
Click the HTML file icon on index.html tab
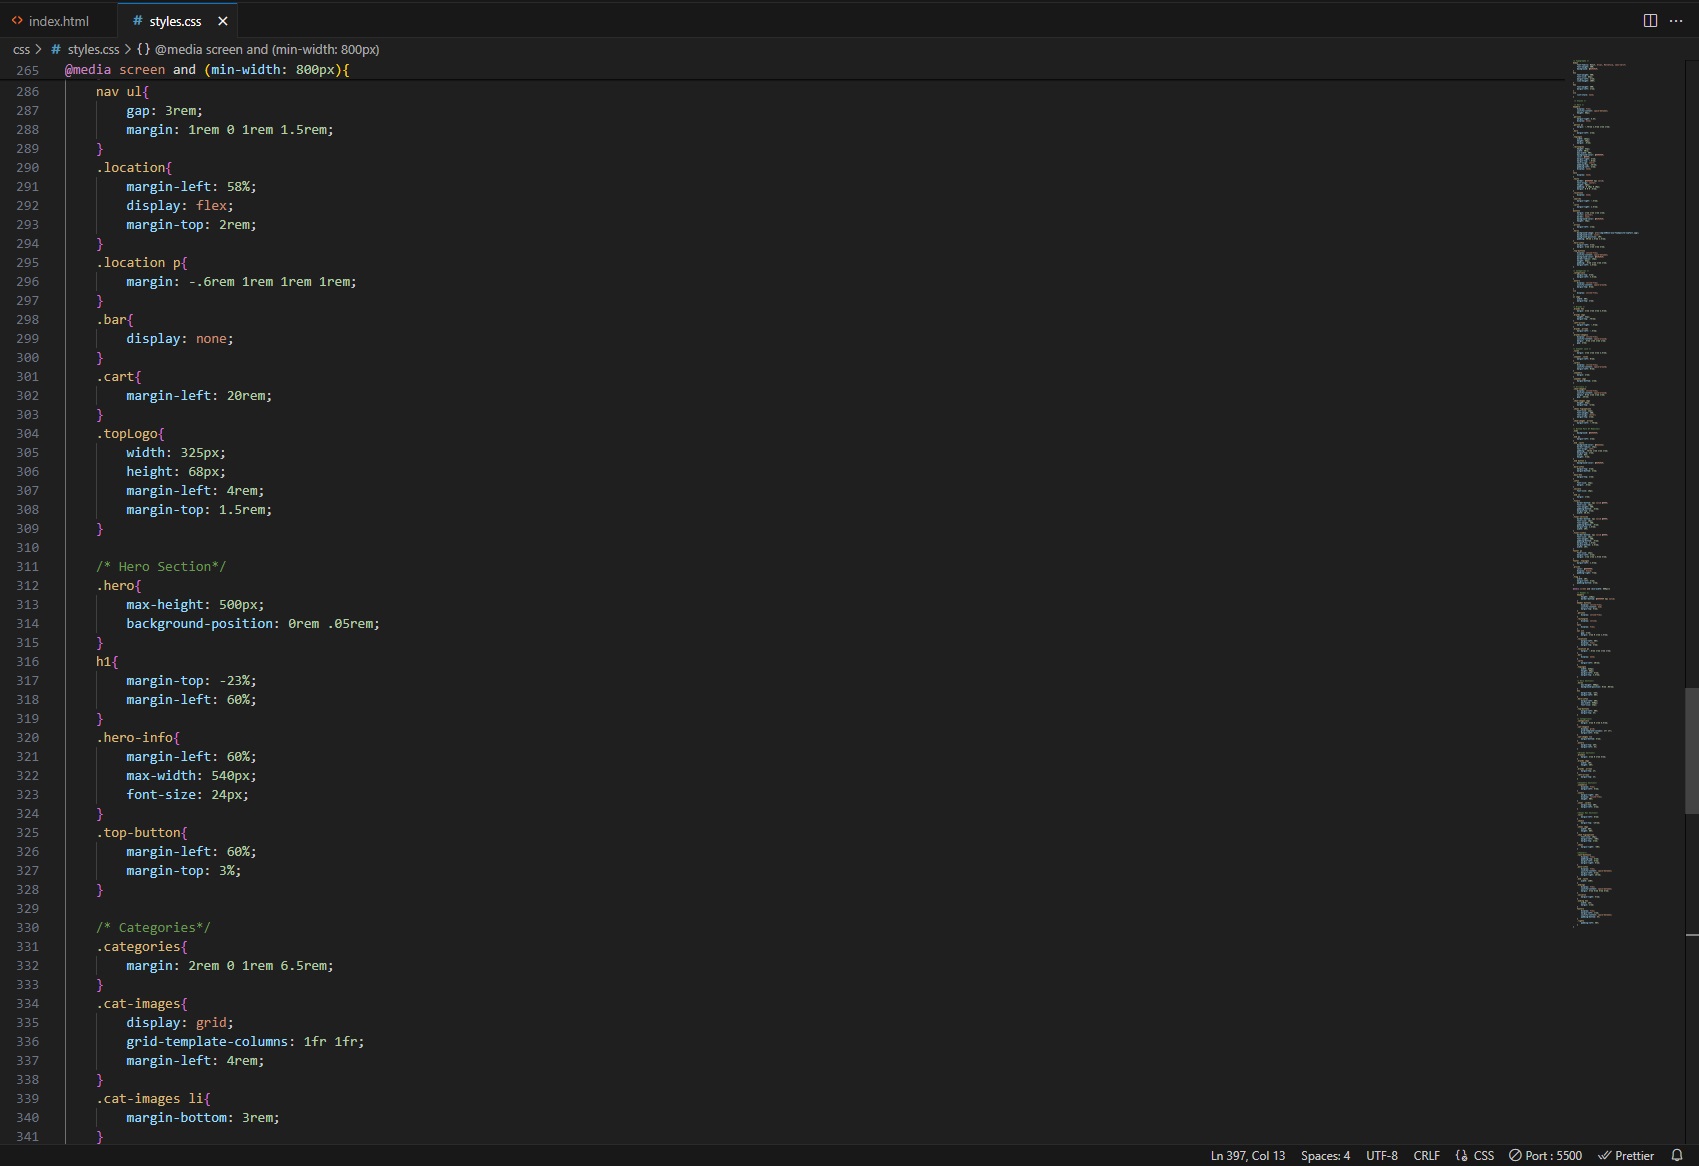pyautogui.click(x=17, y=21)
